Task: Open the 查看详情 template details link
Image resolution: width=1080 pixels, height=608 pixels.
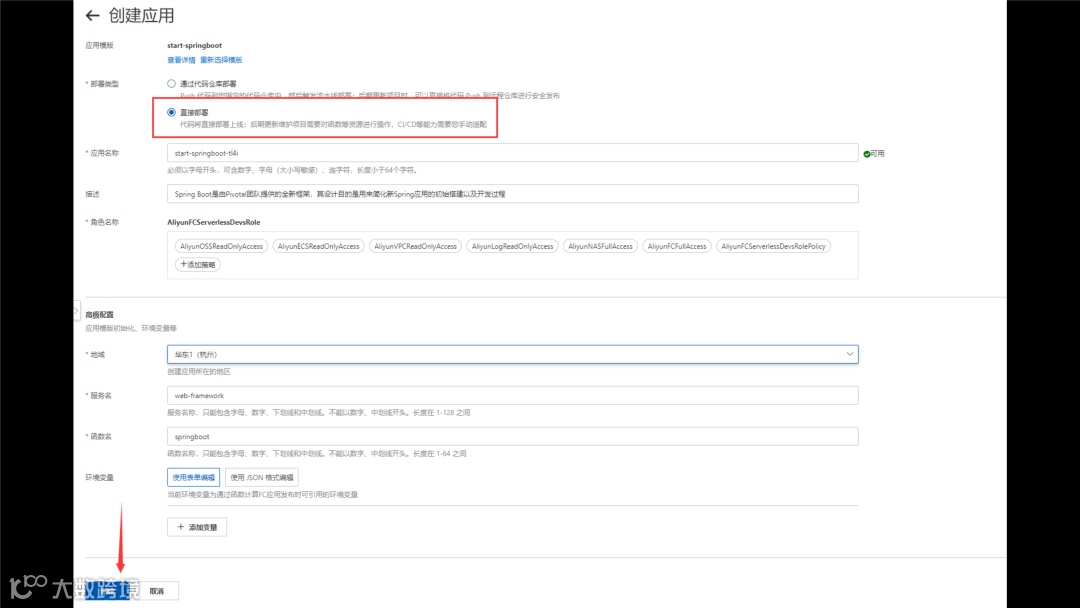Action: coord(181,60)
